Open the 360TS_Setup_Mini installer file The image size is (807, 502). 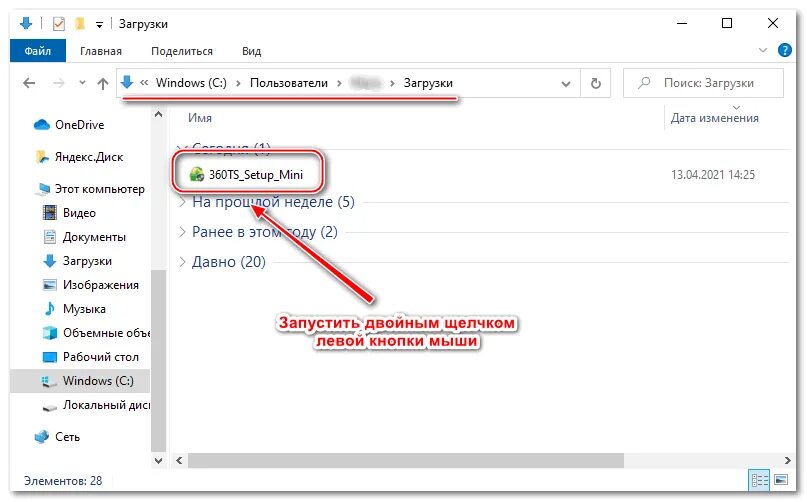point(255,175)
